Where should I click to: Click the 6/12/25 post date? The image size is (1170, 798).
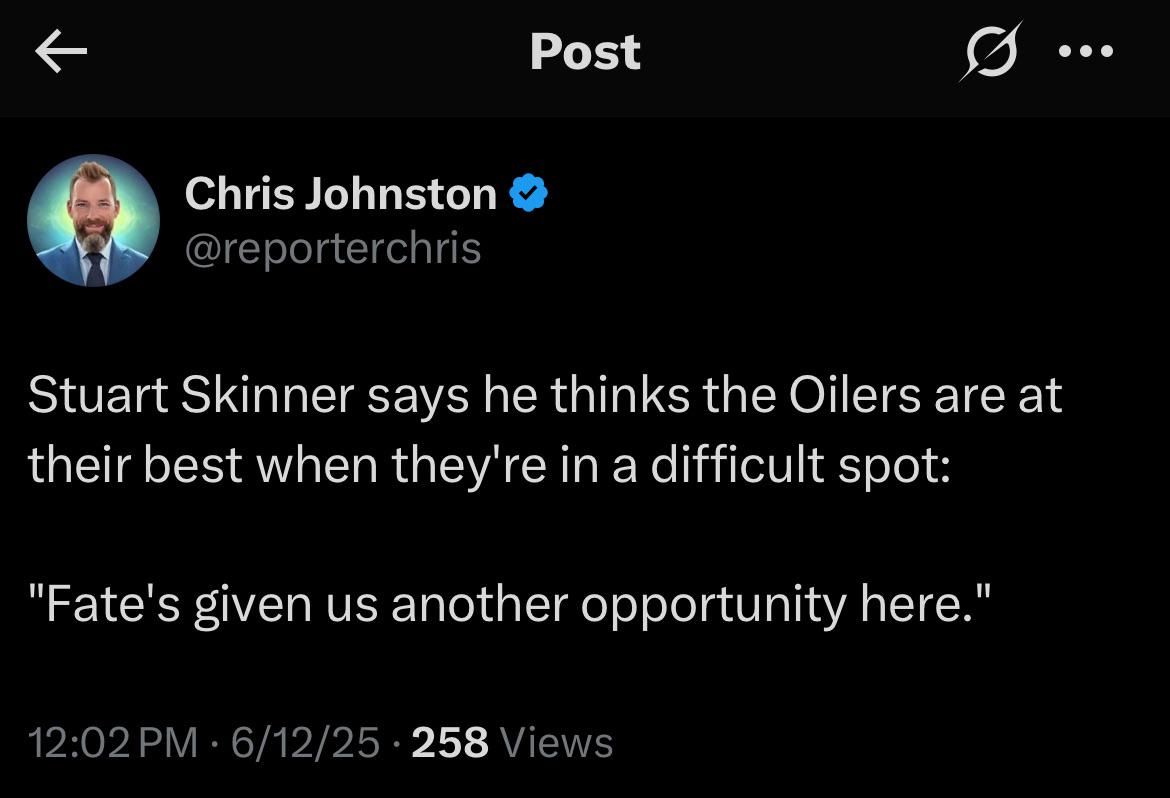(305, 743)
